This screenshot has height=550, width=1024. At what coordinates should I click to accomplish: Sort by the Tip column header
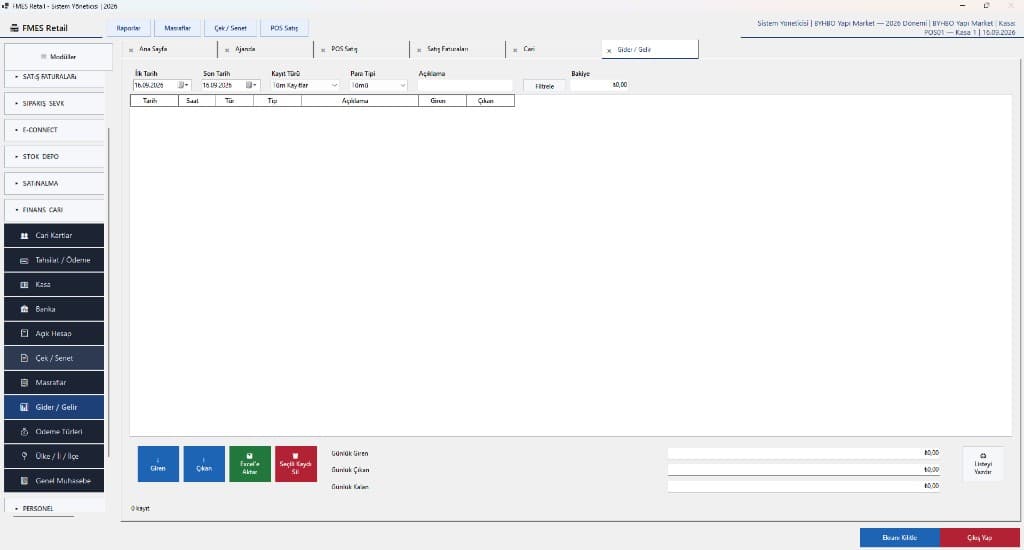(277, 101)
